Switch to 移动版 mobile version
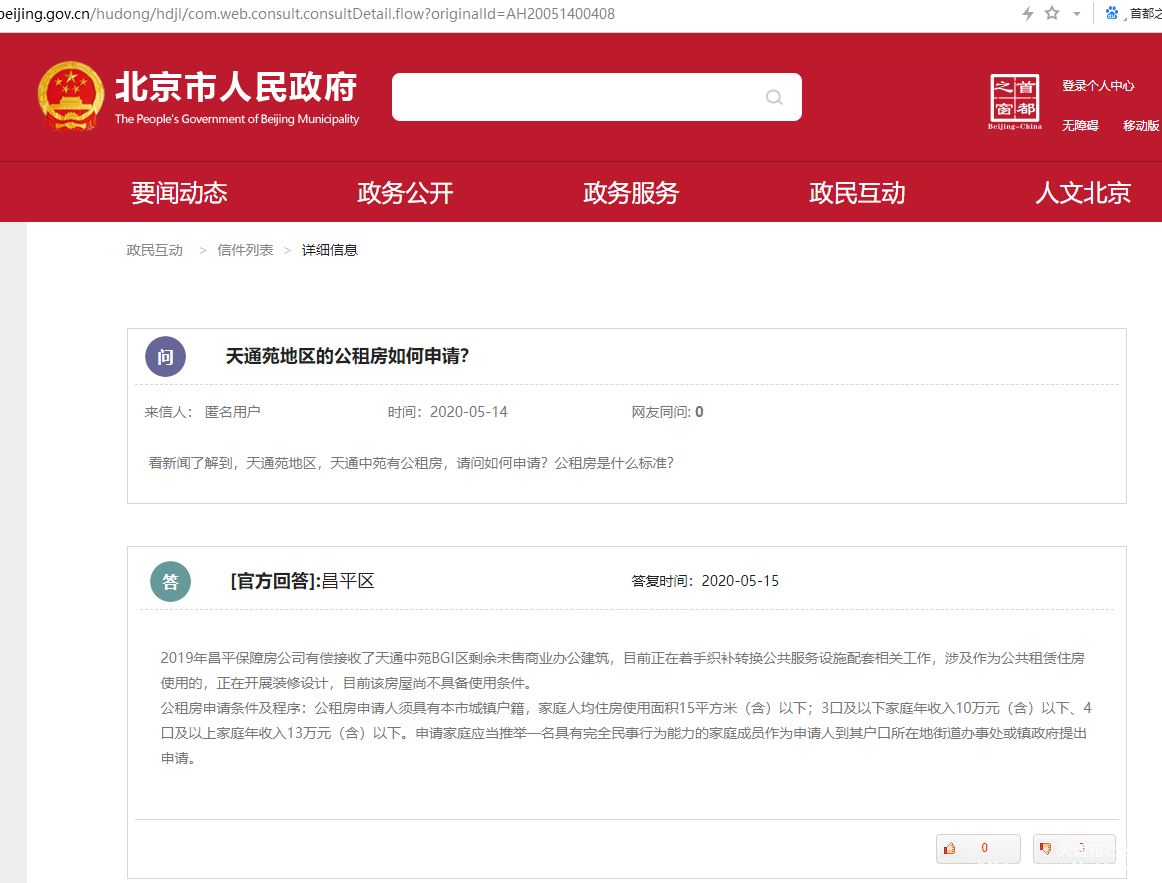This screenshot has width=1162, height=883. click(1140, 125)
